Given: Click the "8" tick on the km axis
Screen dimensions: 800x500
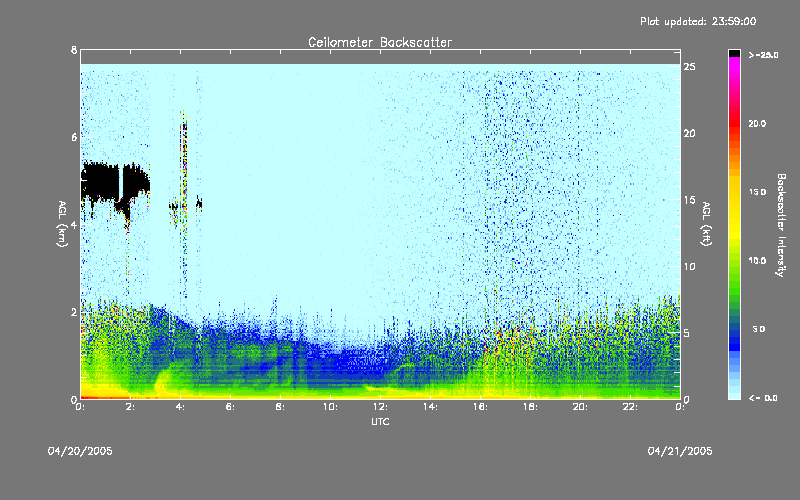Looking at the screenshot, I should pos(74,50).
